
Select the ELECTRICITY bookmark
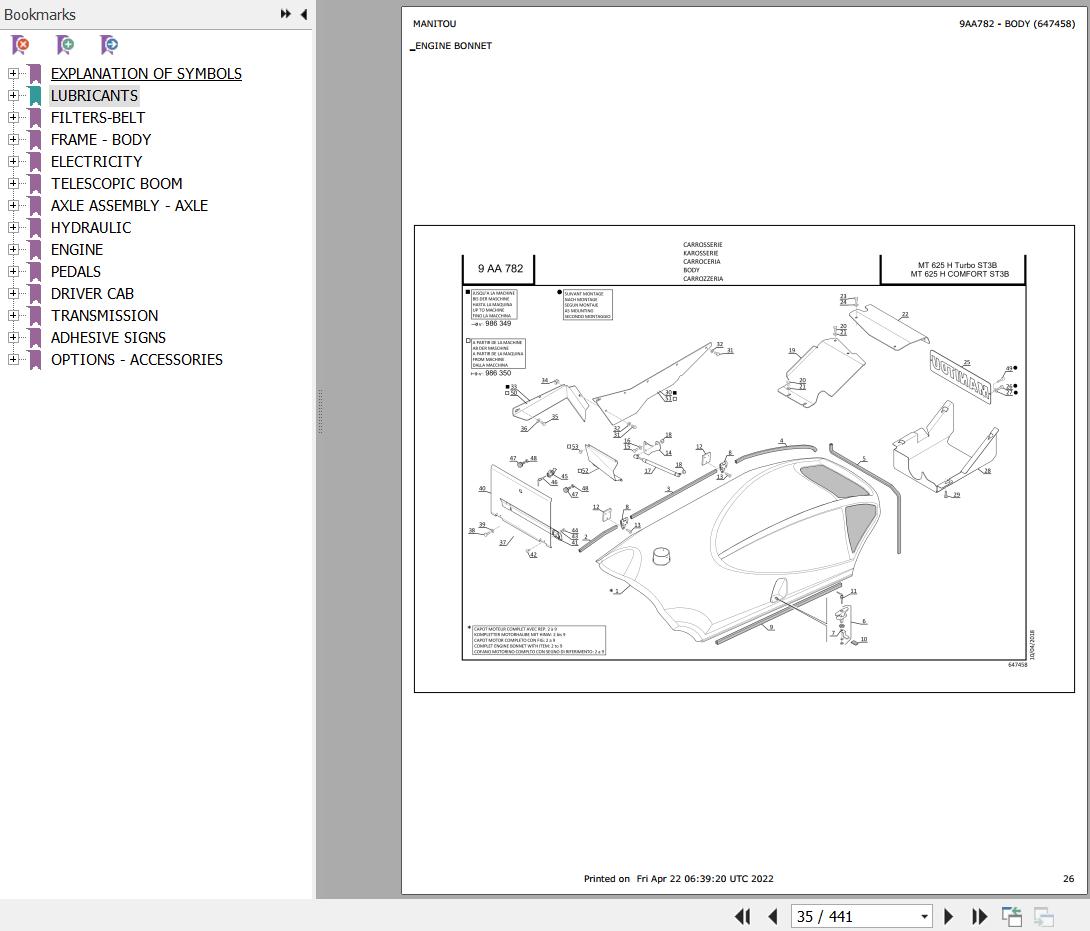pyautogui.click(x=96, y=161)
